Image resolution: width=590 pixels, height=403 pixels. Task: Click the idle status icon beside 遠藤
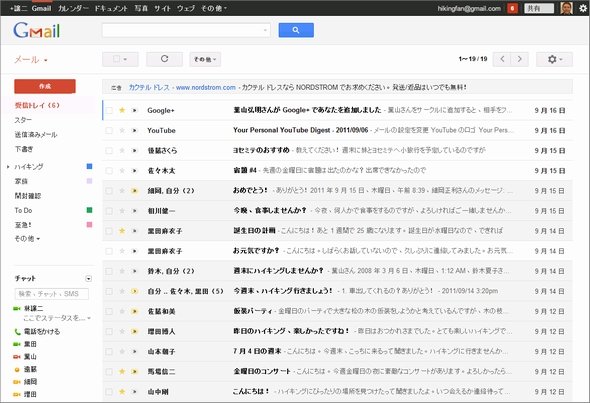pos(17,370)
